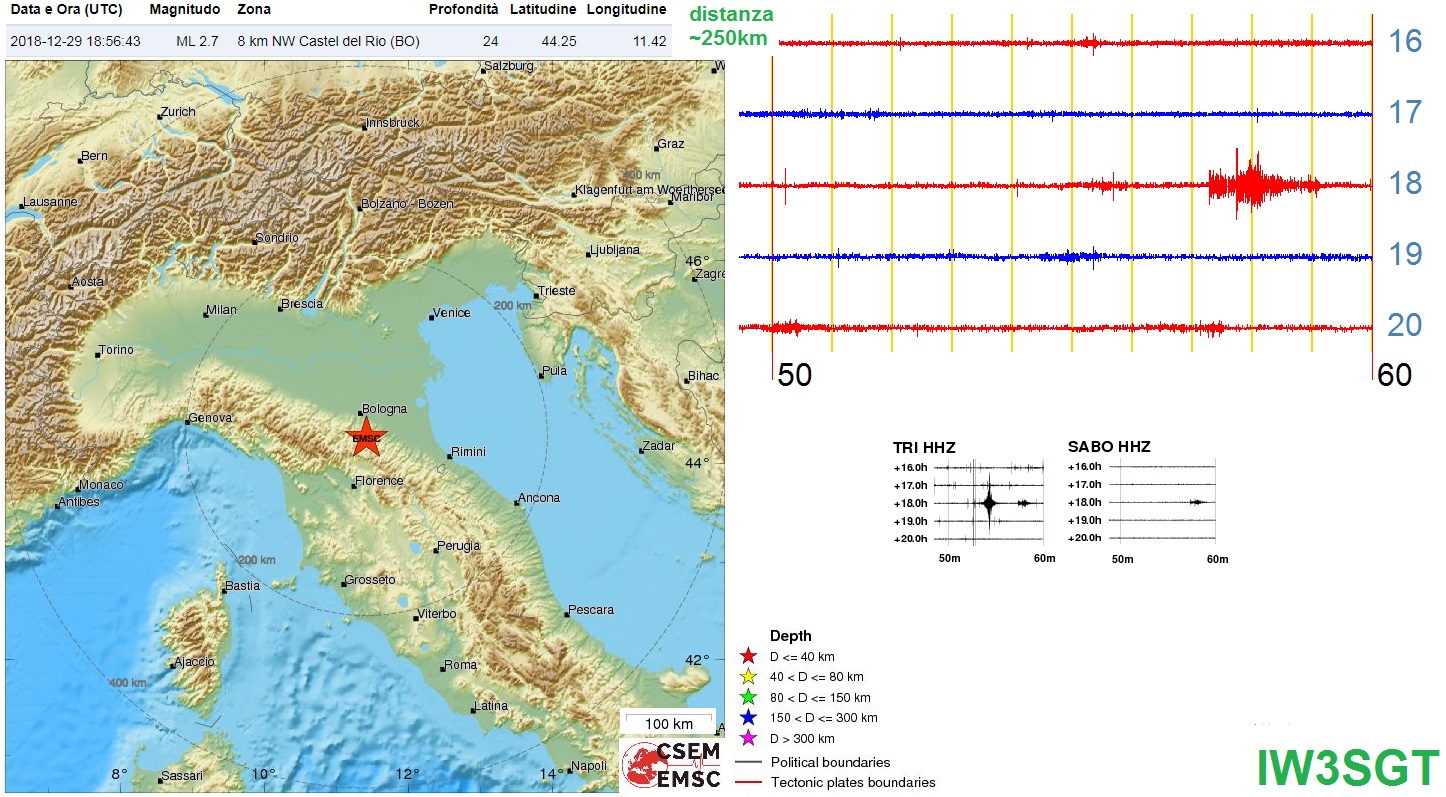This screenshot has height=797, width=1446.
Task: Click the magenta star for D > 300 km
Action: click(746, 739)
